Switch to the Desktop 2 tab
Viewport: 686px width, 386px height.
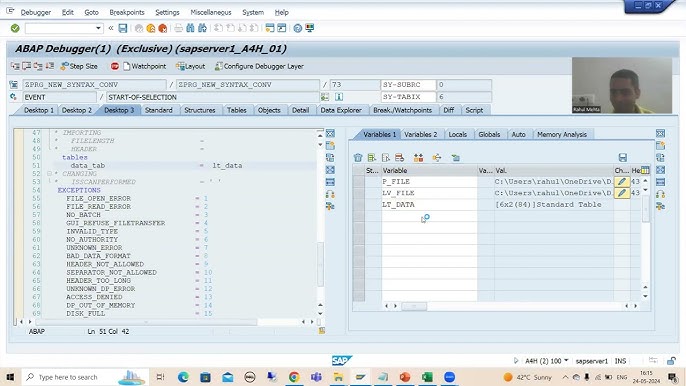pos(77,110)
